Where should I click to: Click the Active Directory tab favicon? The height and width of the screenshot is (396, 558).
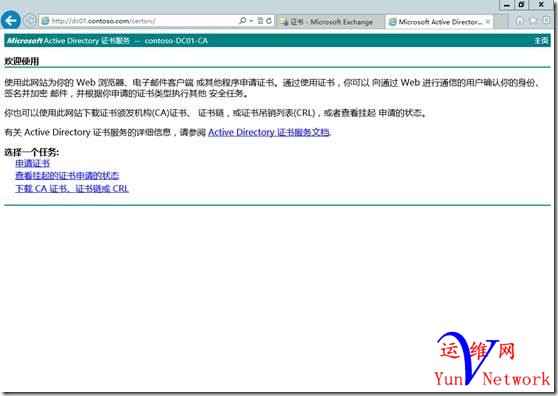tap(393, 22)
